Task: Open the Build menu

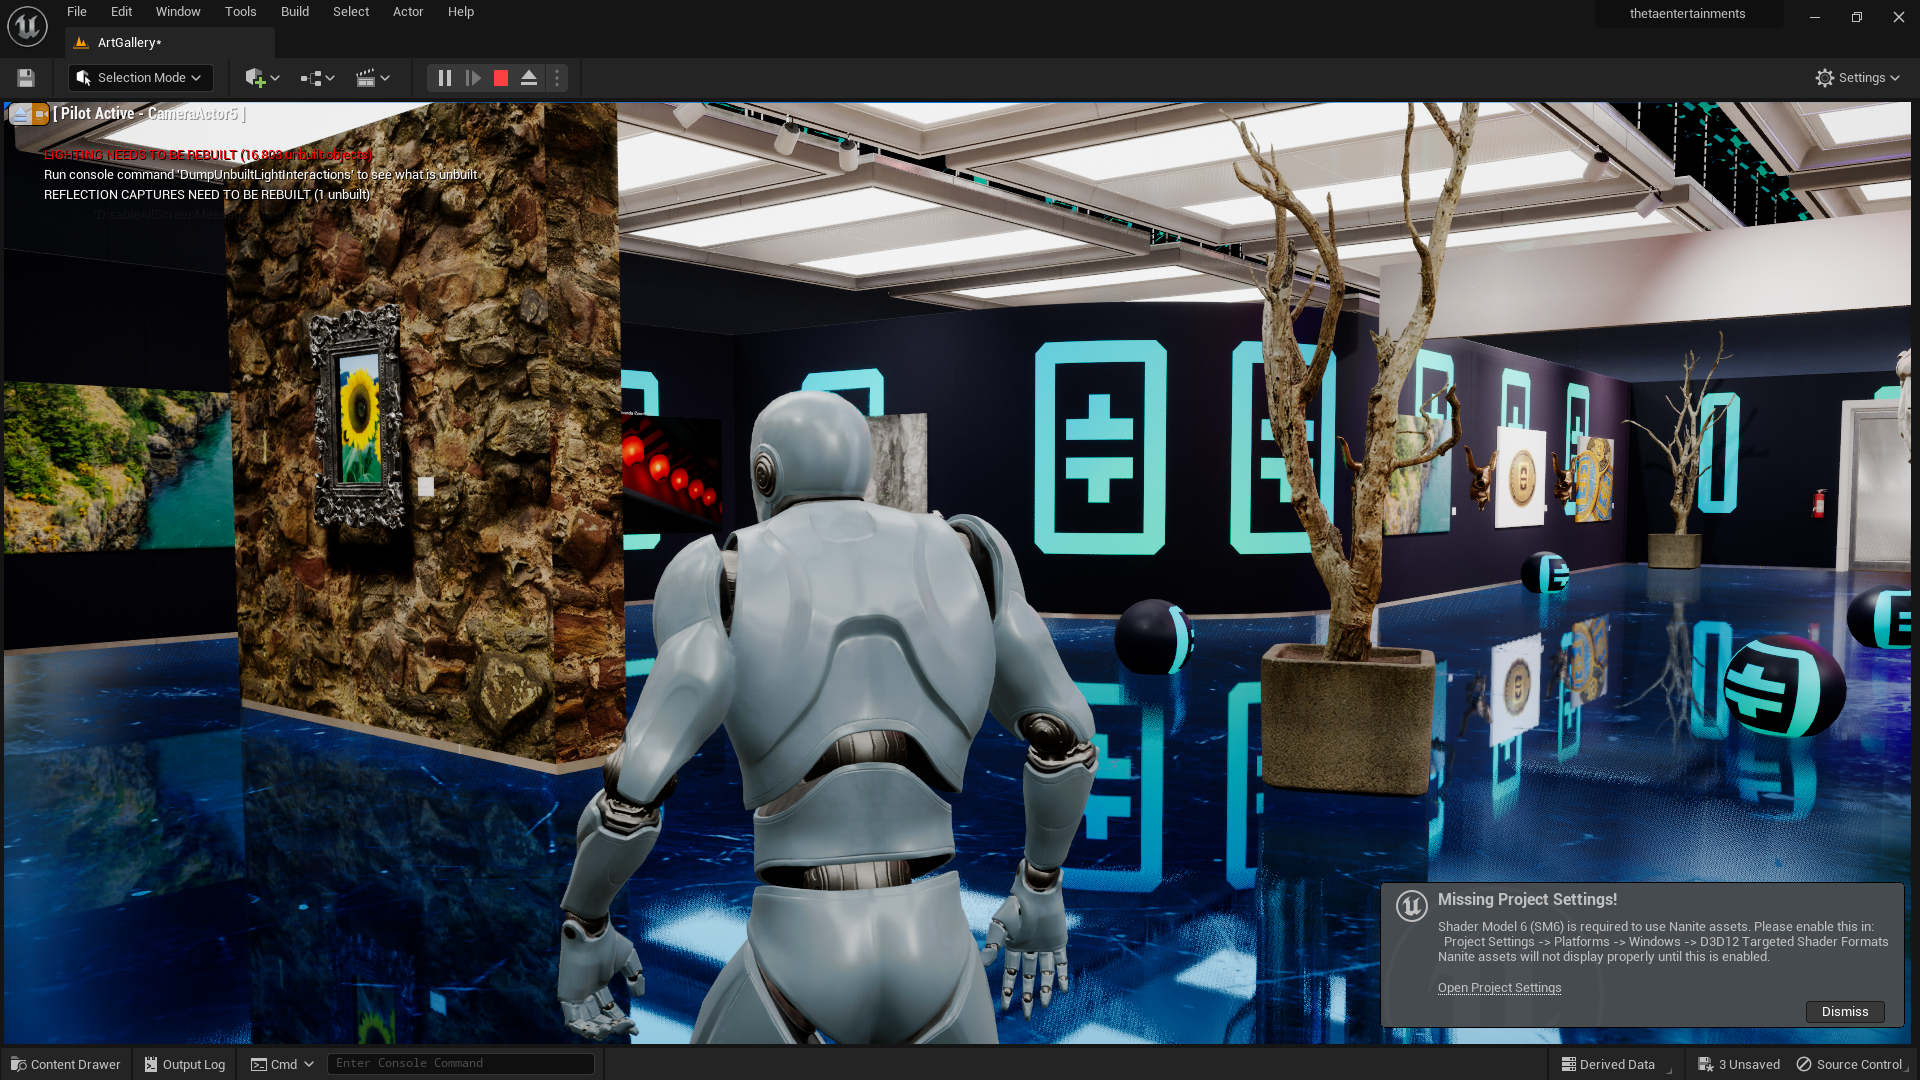Action: point(294,12)
